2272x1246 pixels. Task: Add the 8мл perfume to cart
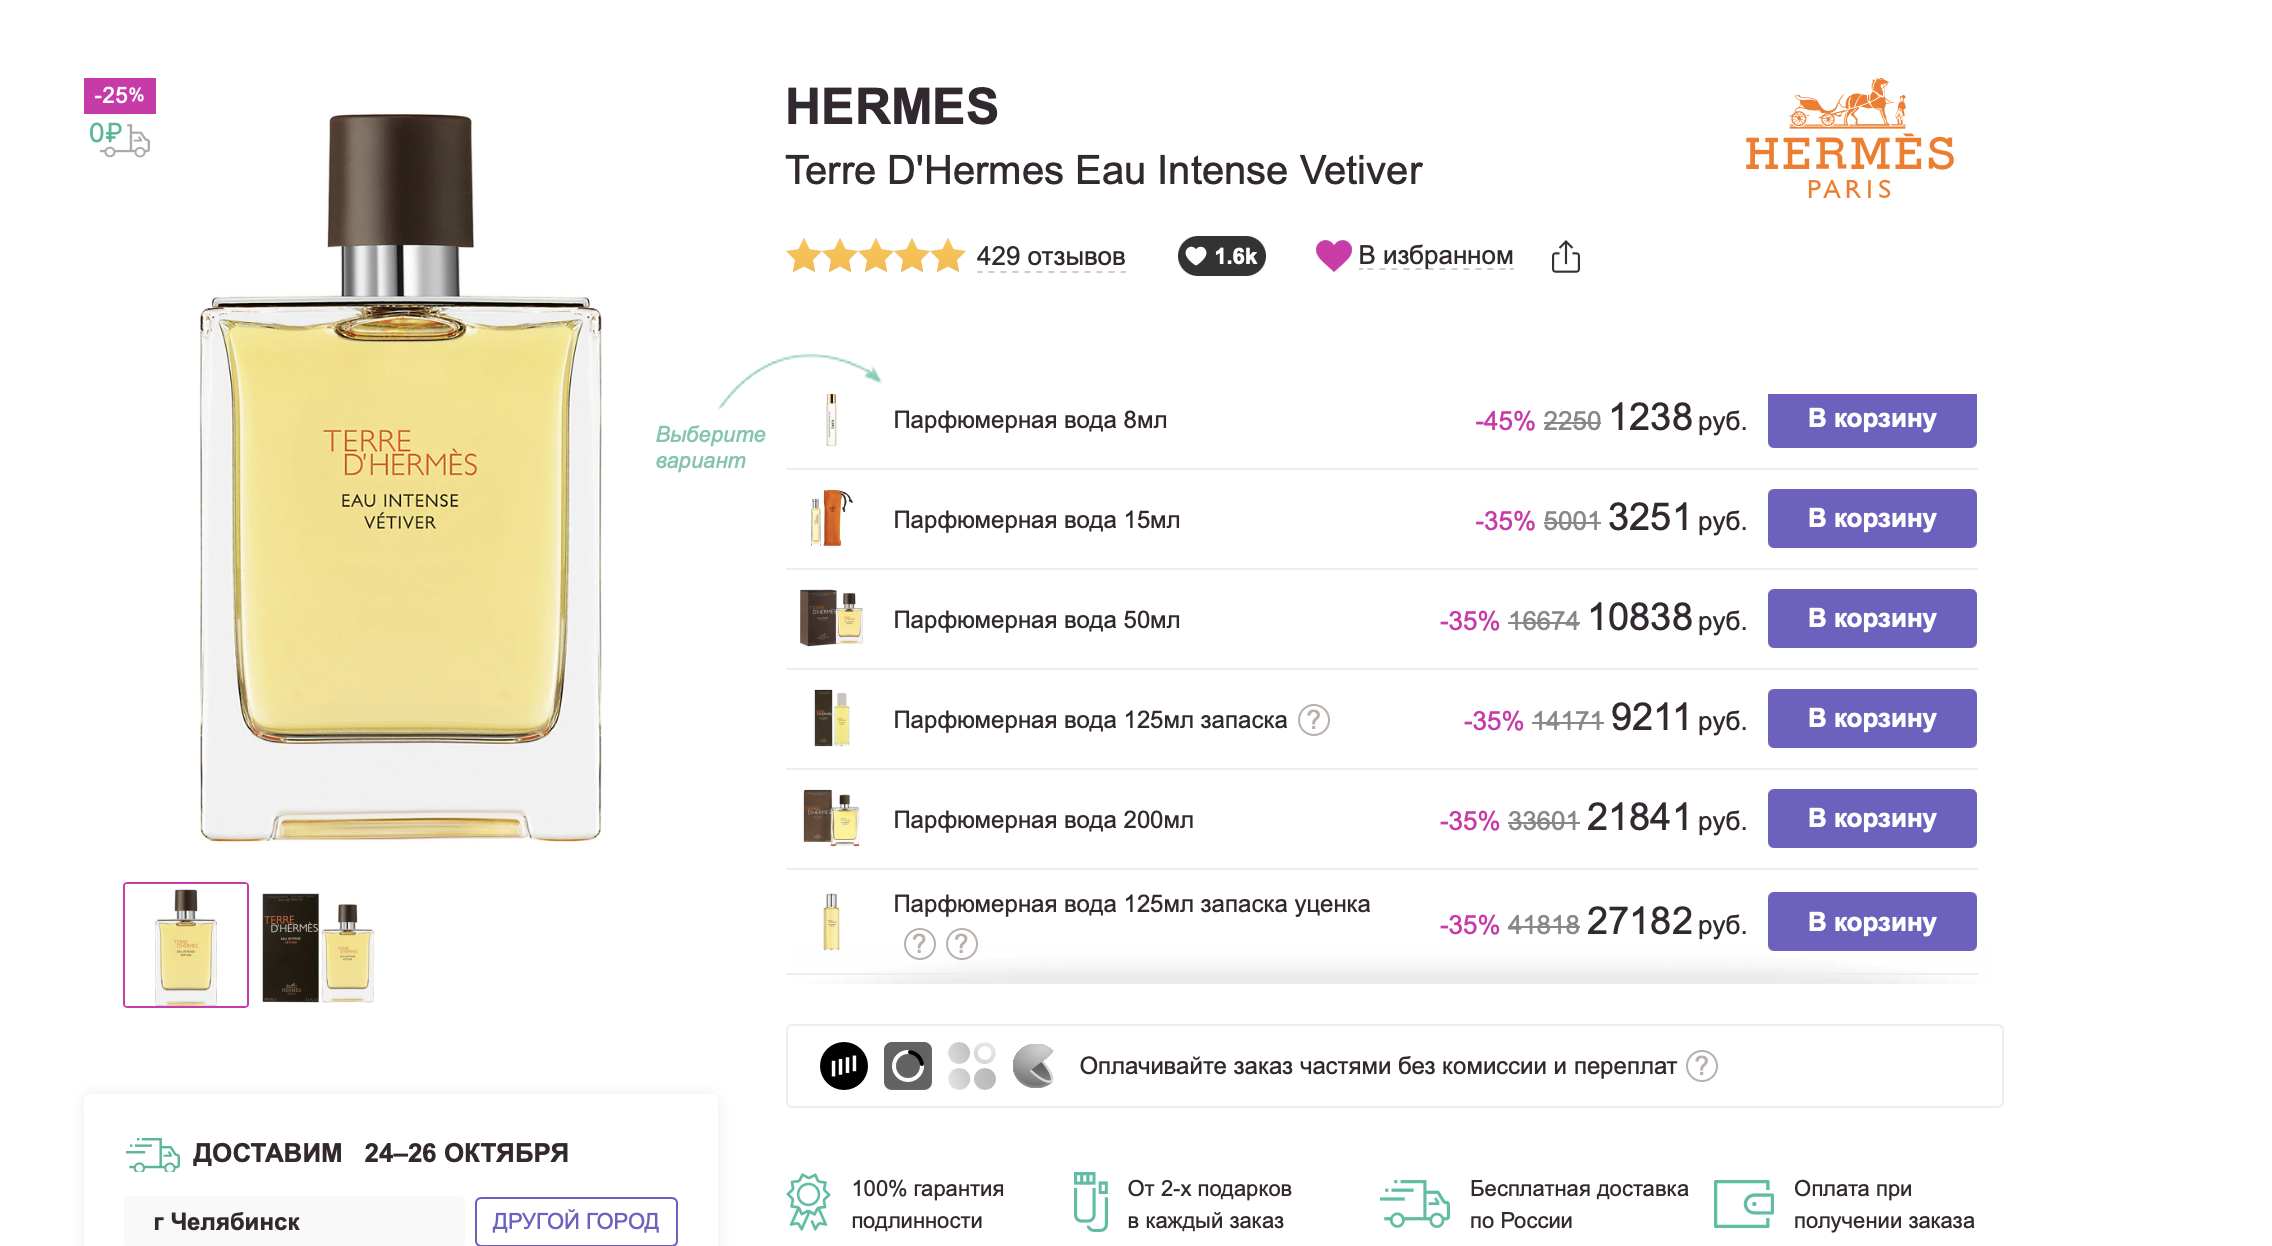coord(1871,420)
